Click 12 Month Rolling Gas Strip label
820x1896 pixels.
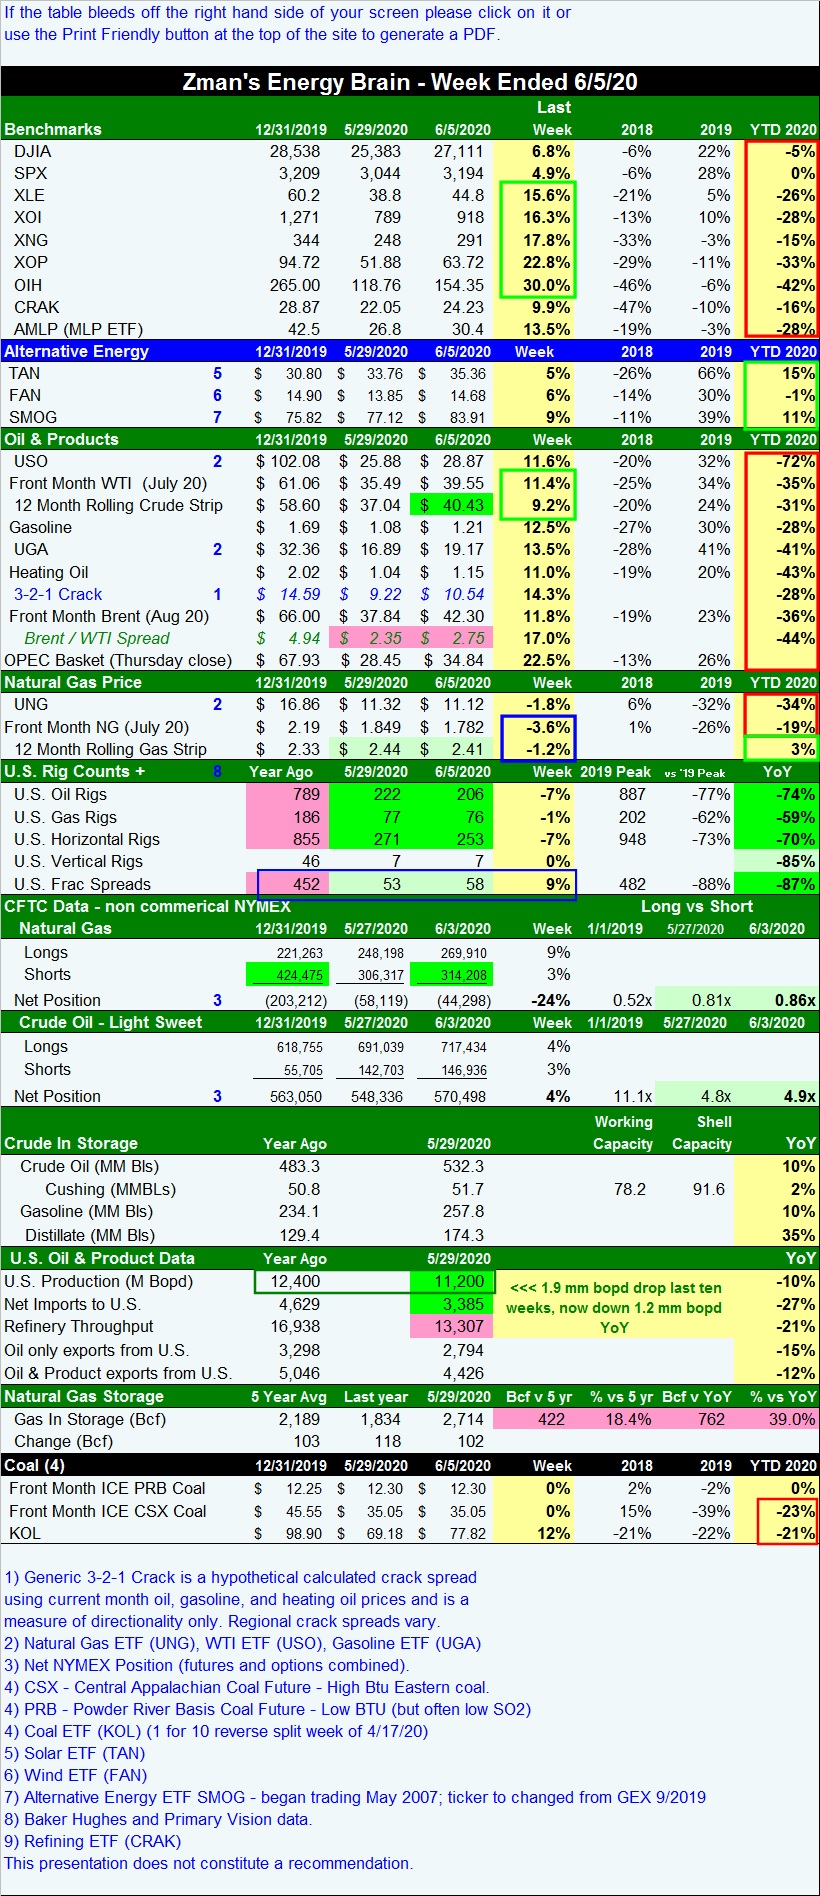(110, 749)
